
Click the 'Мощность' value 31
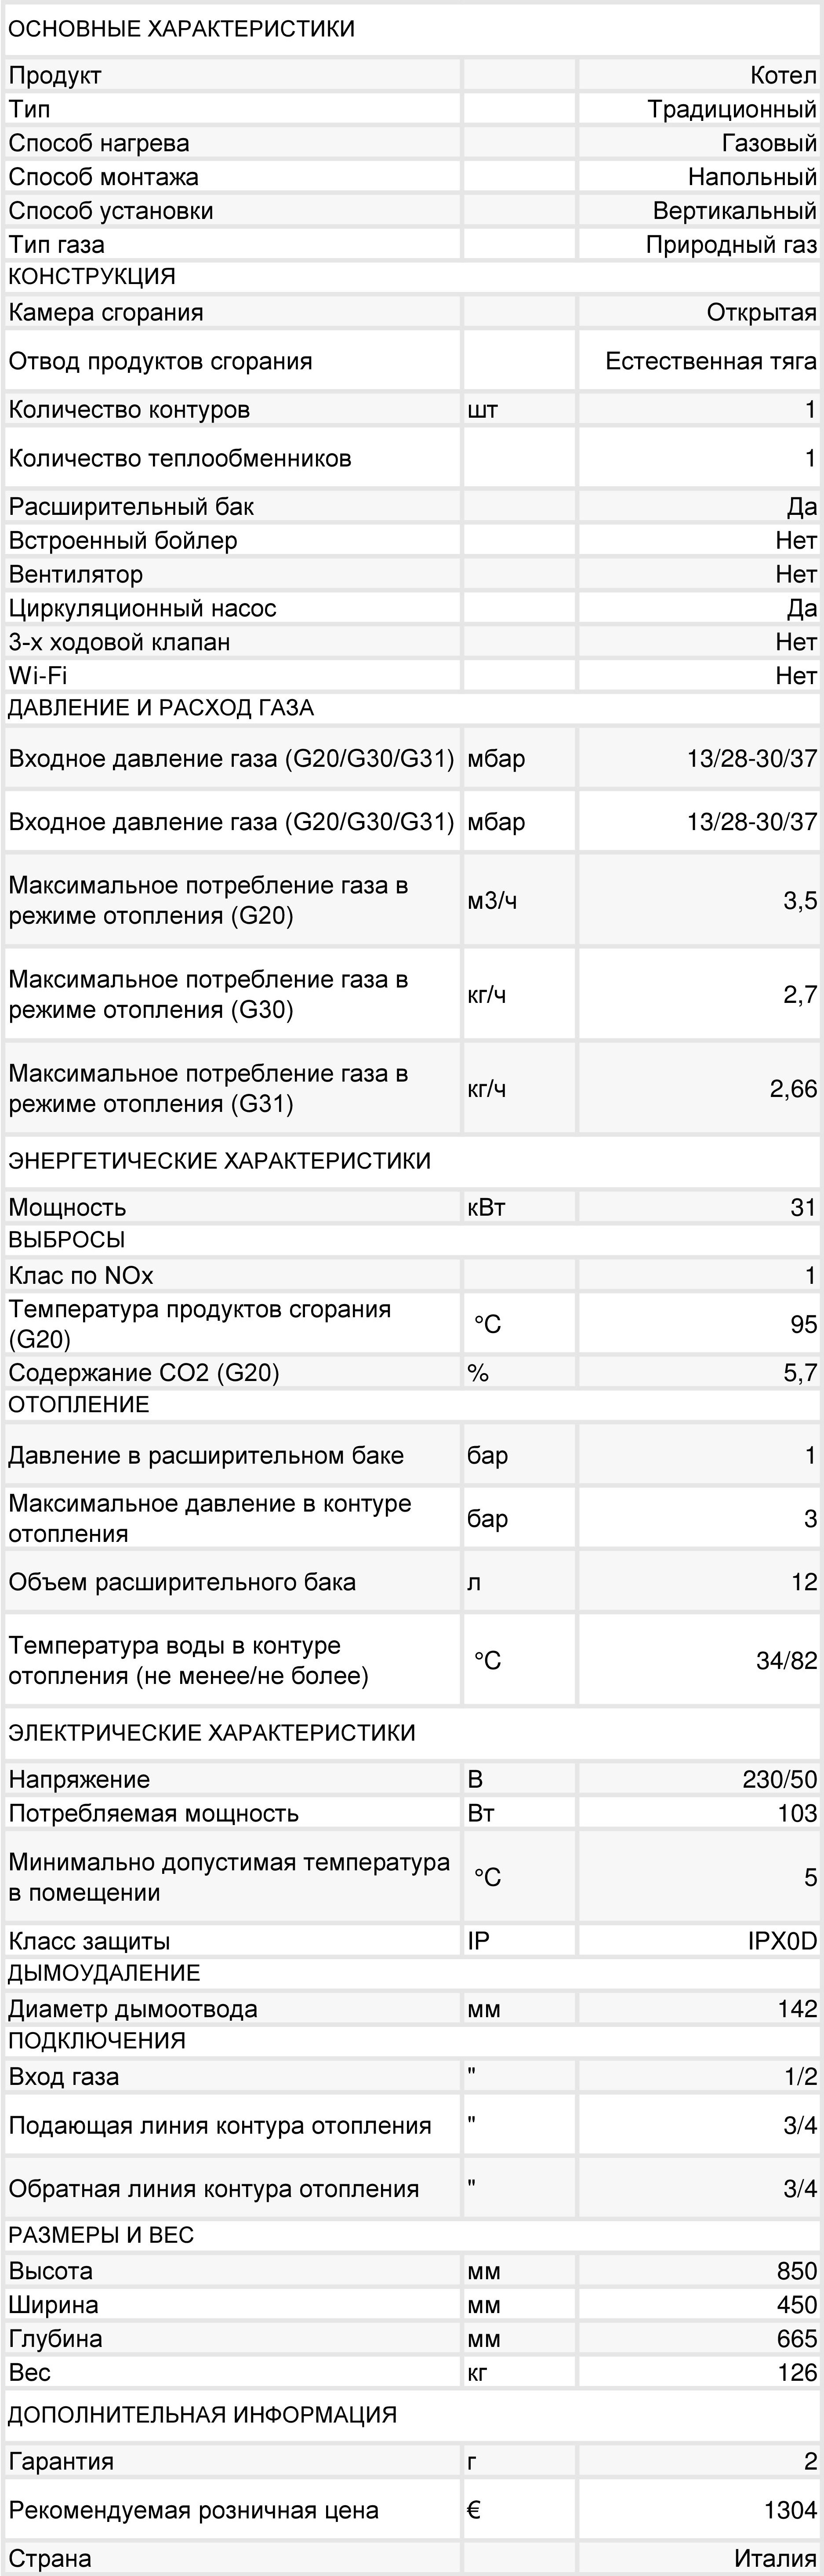coord(803,1207)
